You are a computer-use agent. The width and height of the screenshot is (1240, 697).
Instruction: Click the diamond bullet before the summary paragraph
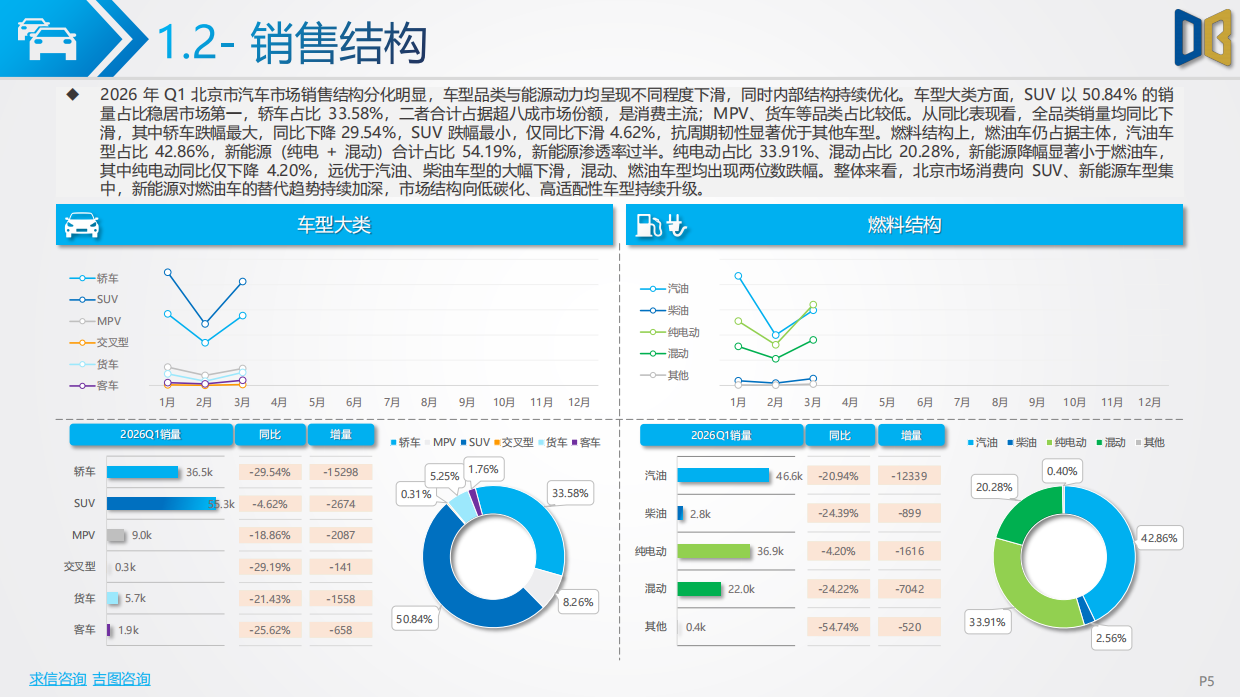pyautogui.click(x=72, y=95)
